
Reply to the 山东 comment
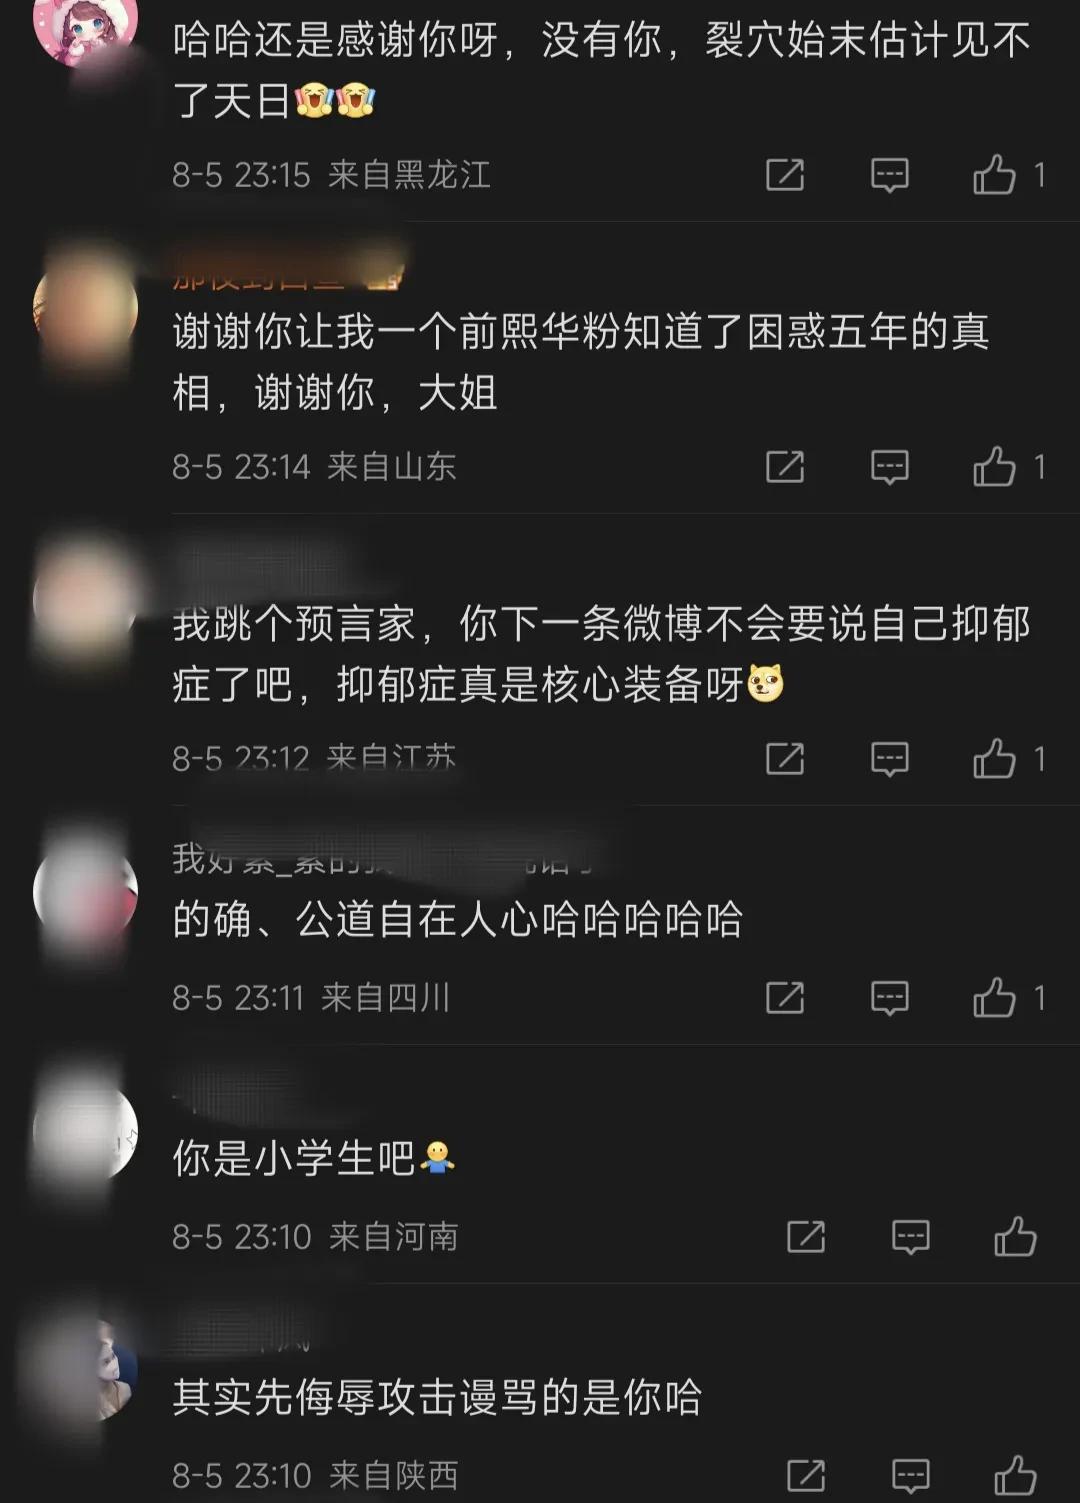[x=889, y=466]
